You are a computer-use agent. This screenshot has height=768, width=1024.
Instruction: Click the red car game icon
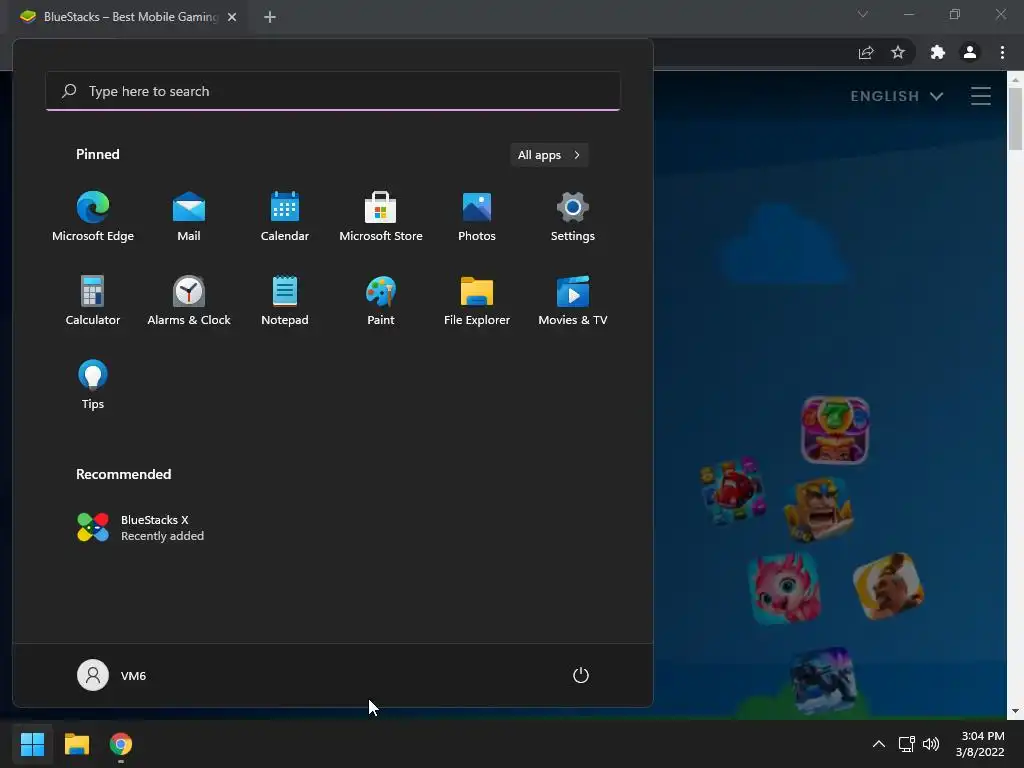point(732,491)
